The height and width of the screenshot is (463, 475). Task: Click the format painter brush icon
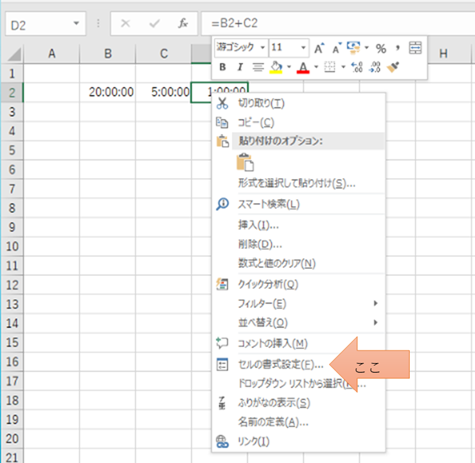point(393,67)
